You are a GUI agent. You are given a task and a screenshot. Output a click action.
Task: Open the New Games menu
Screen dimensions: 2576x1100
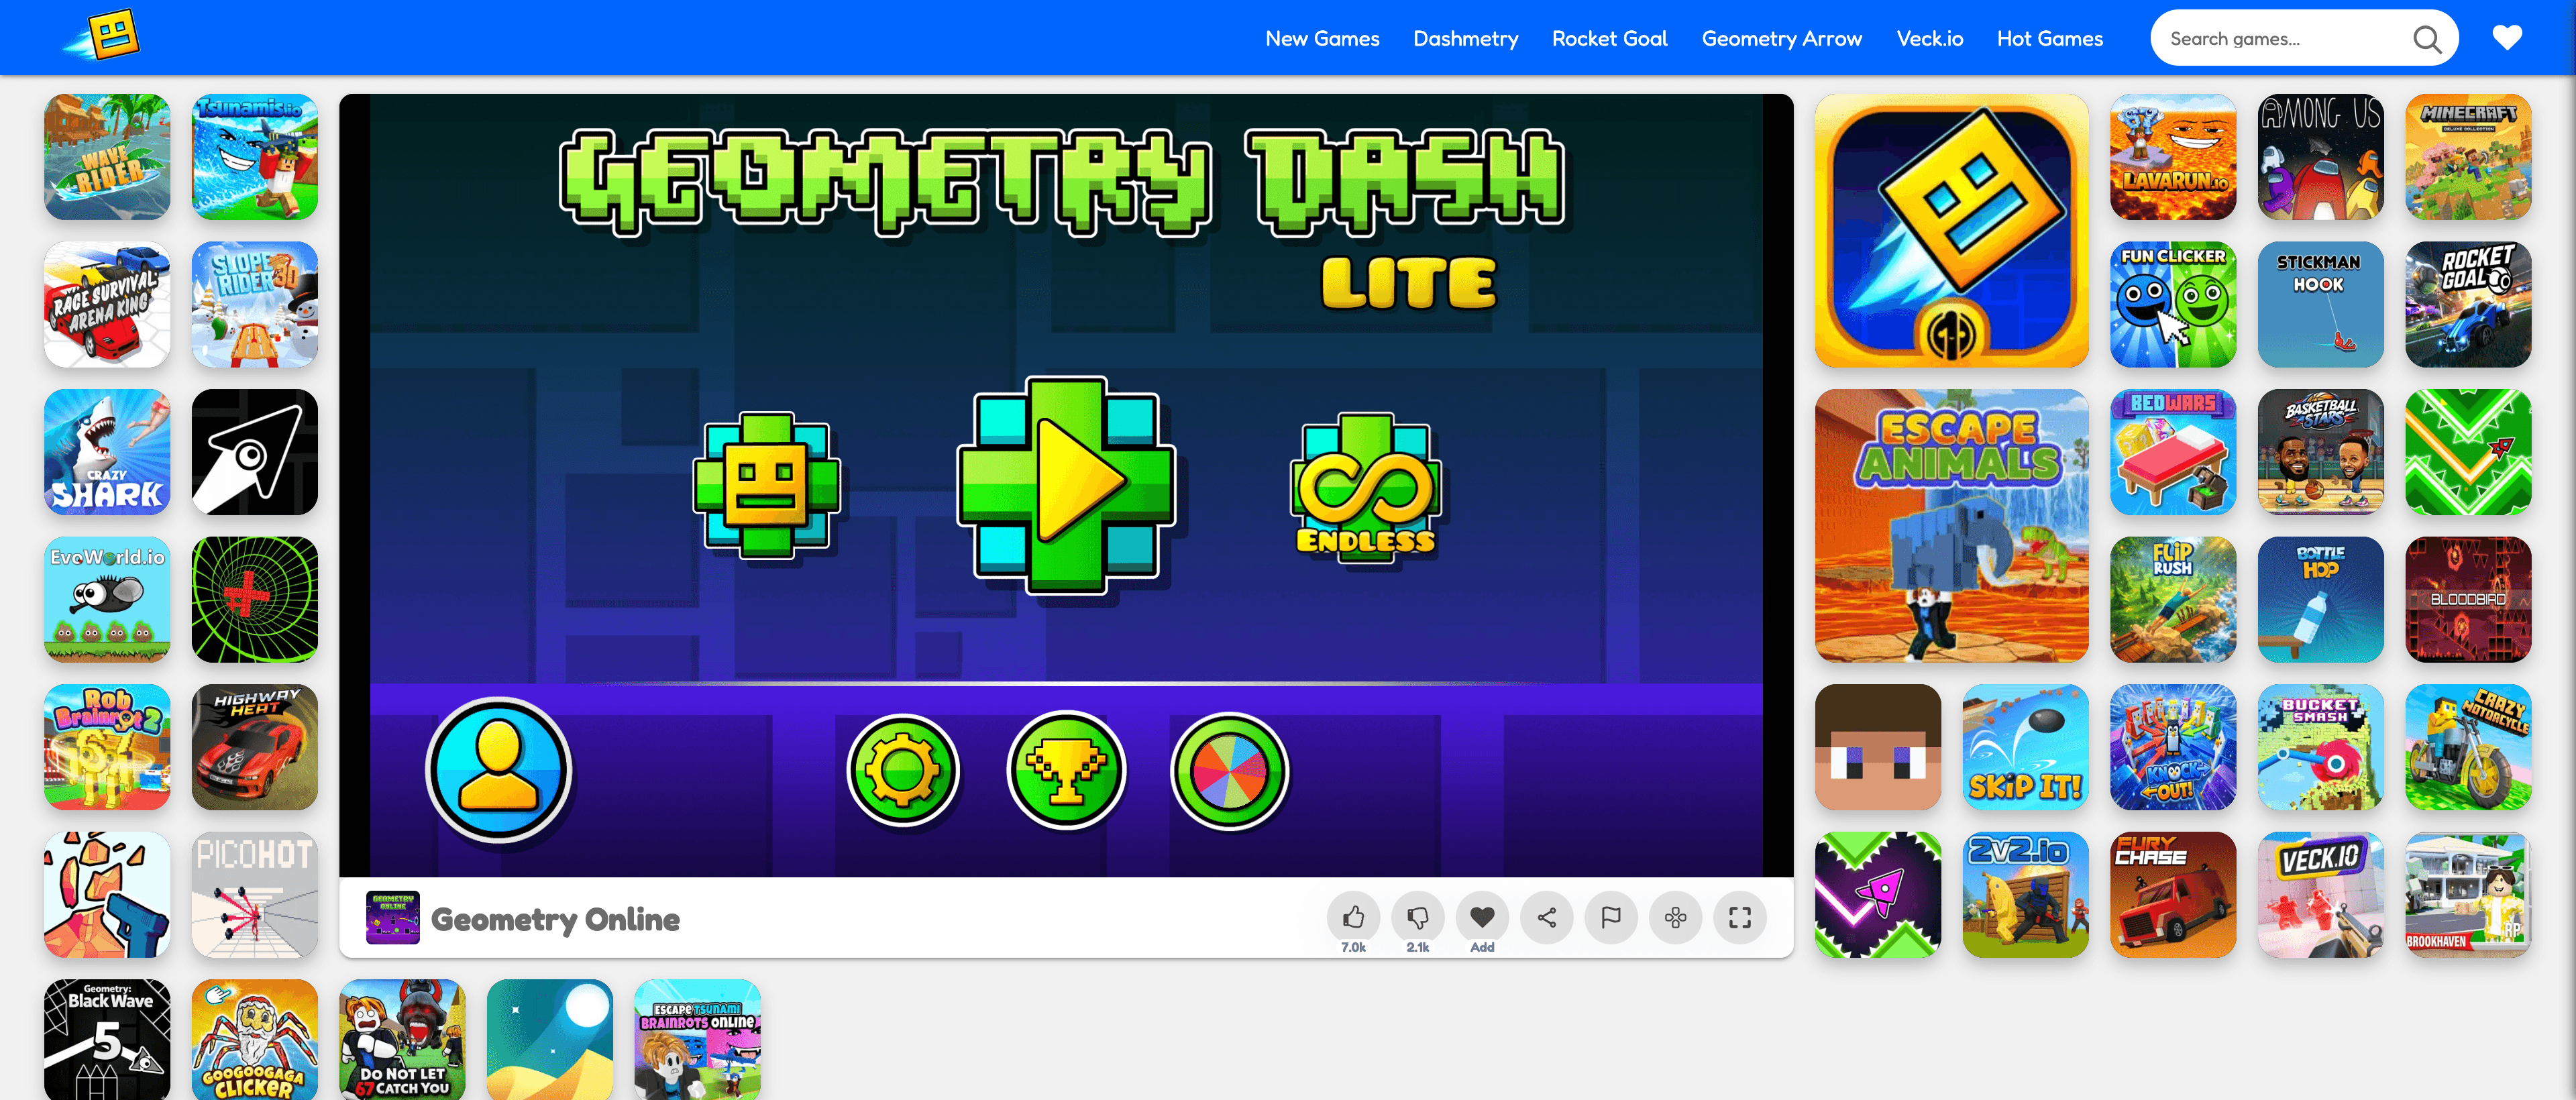point(1322,38)
